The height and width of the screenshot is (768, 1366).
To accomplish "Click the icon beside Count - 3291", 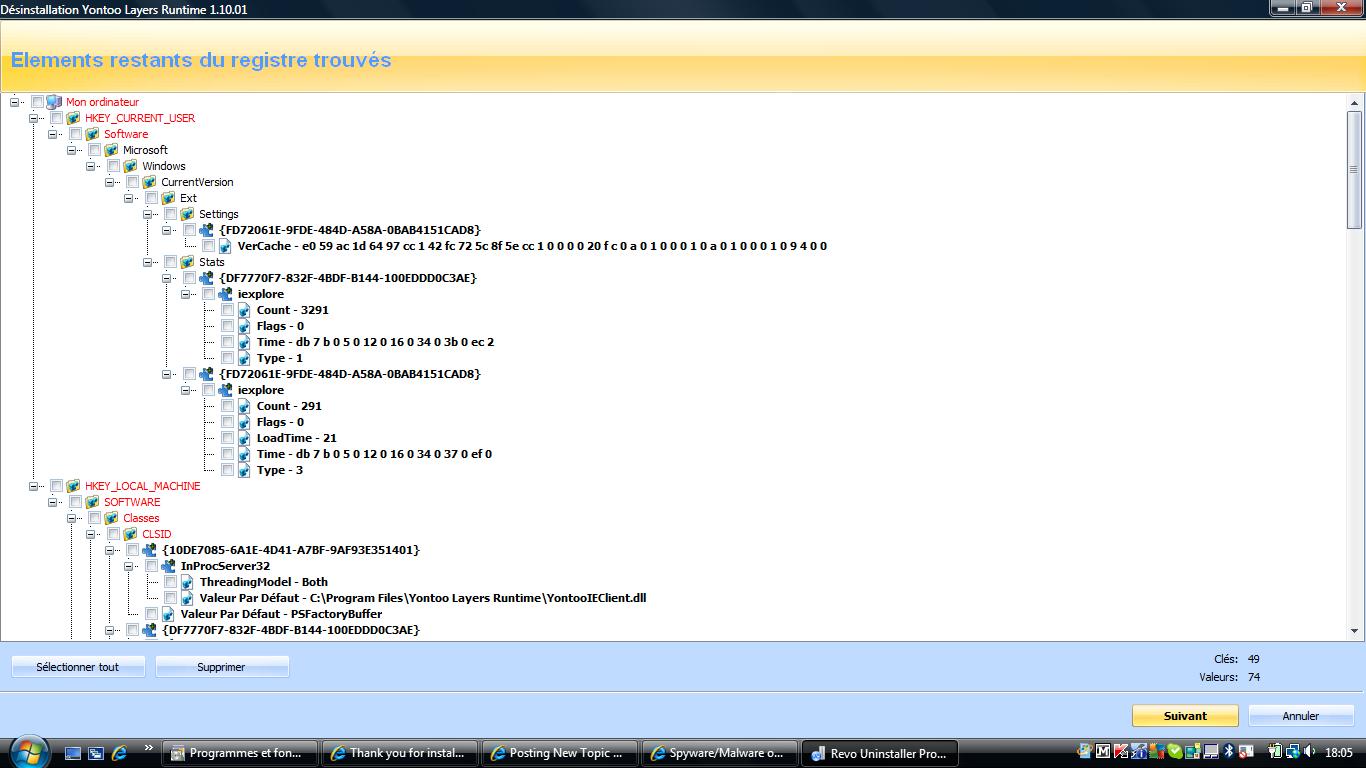I will 244,310.
